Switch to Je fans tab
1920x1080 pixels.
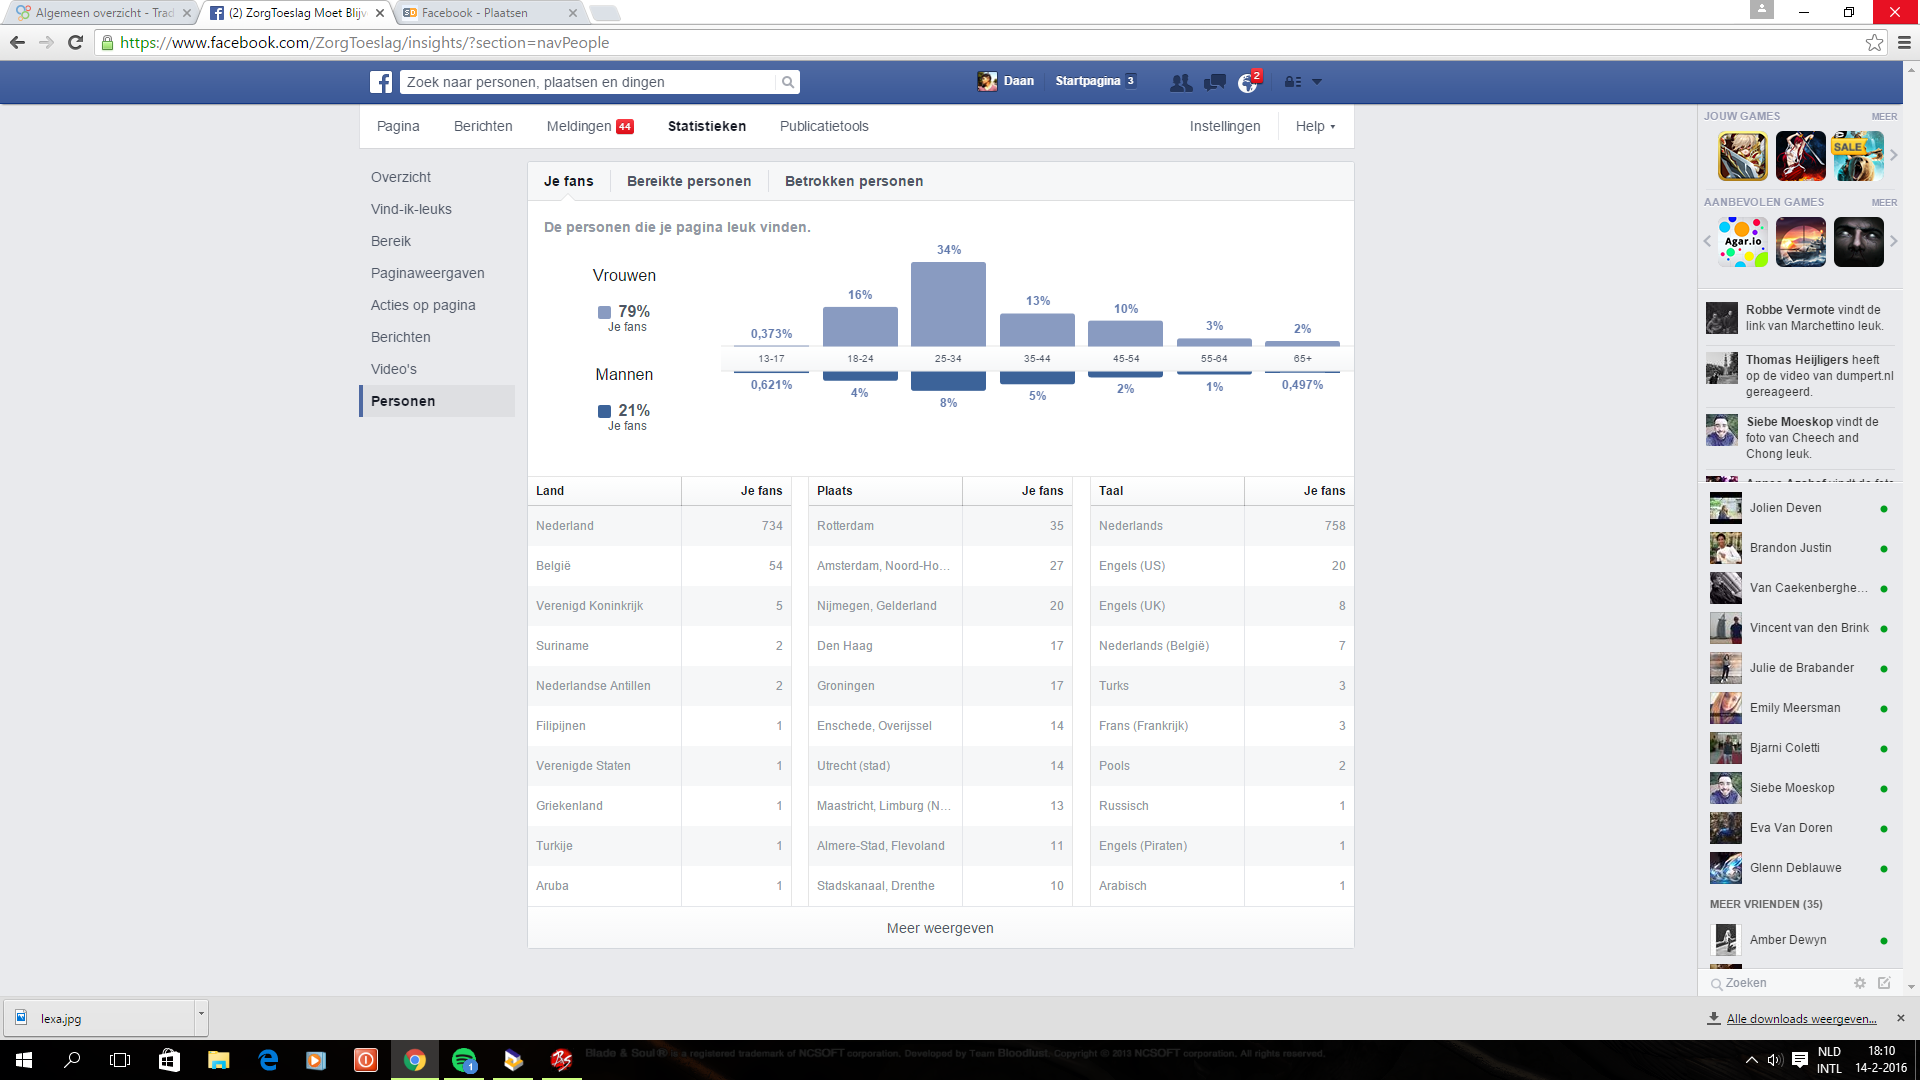568,181
